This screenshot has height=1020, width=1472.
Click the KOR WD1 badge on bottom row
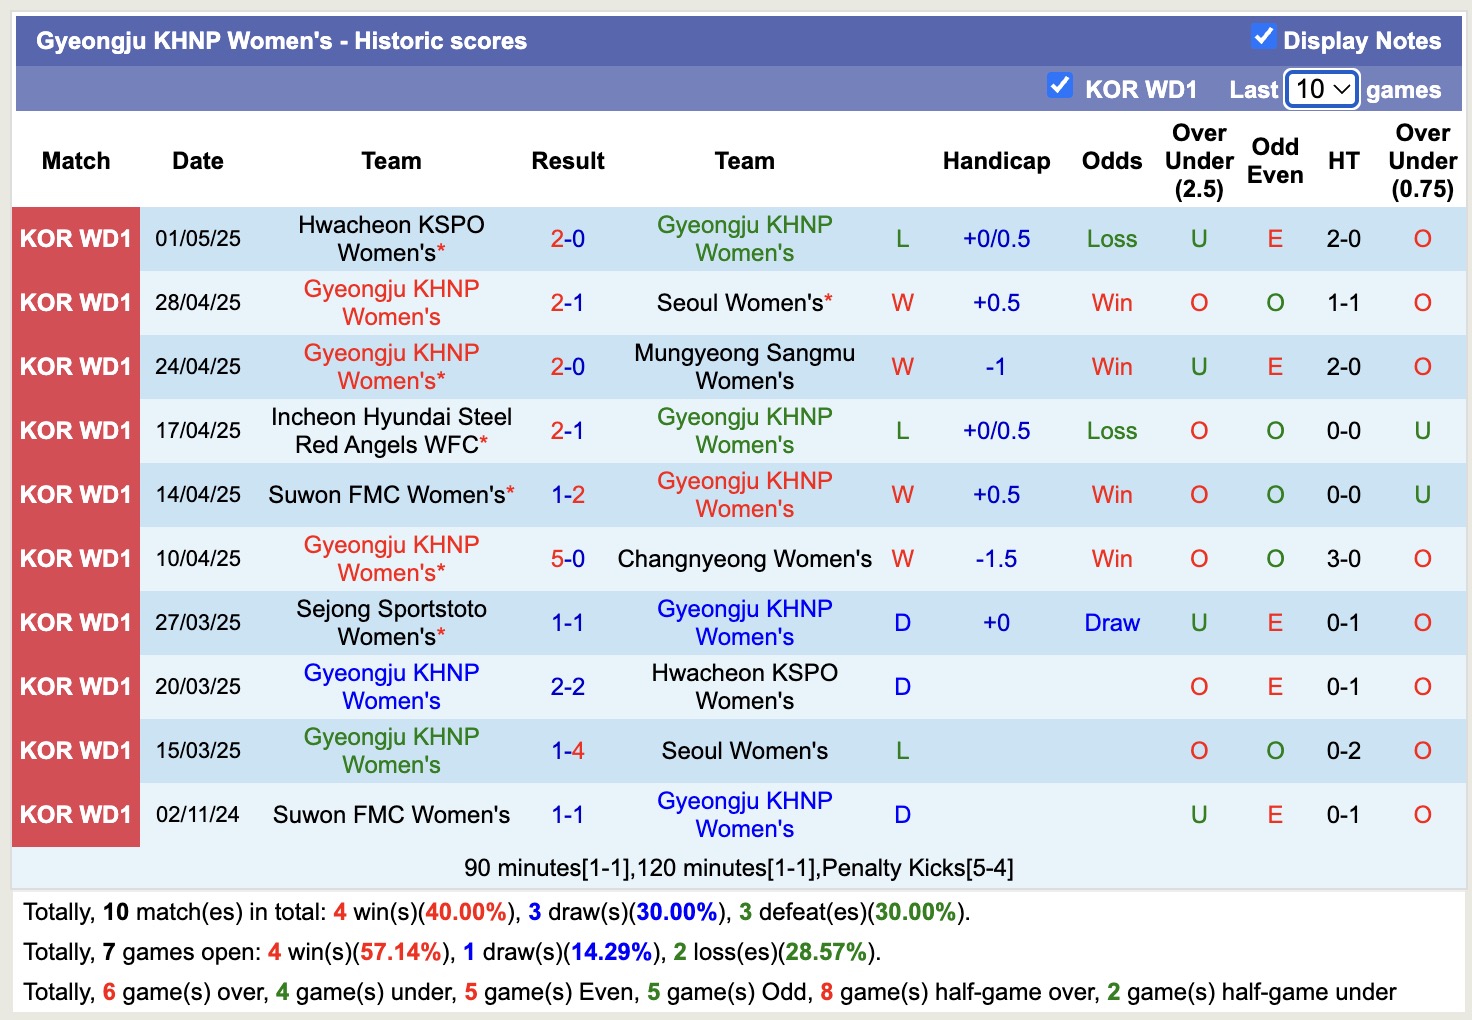(75, 814)
